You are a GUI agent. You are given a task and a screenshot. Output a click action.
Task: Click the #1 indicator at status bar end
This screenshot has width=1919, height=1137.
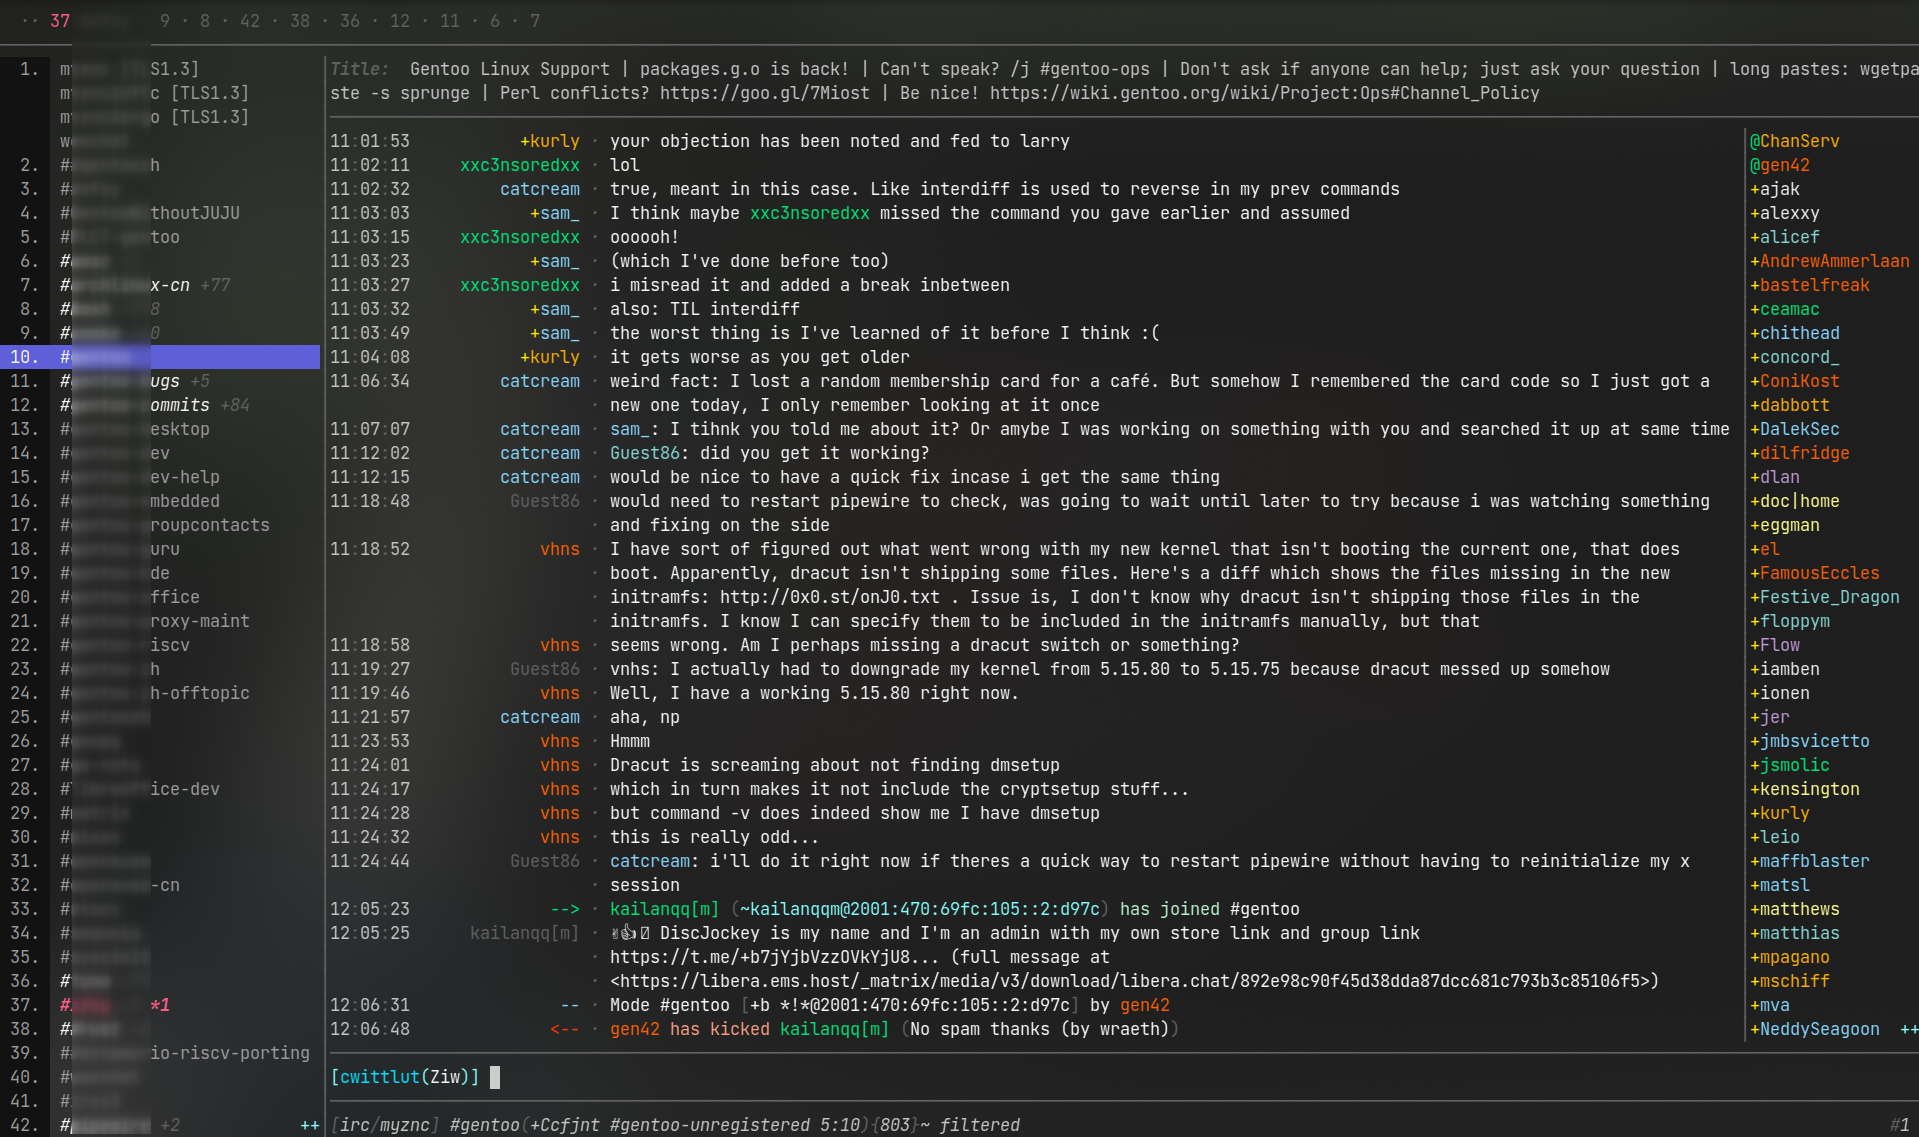pos(1900,1125)
